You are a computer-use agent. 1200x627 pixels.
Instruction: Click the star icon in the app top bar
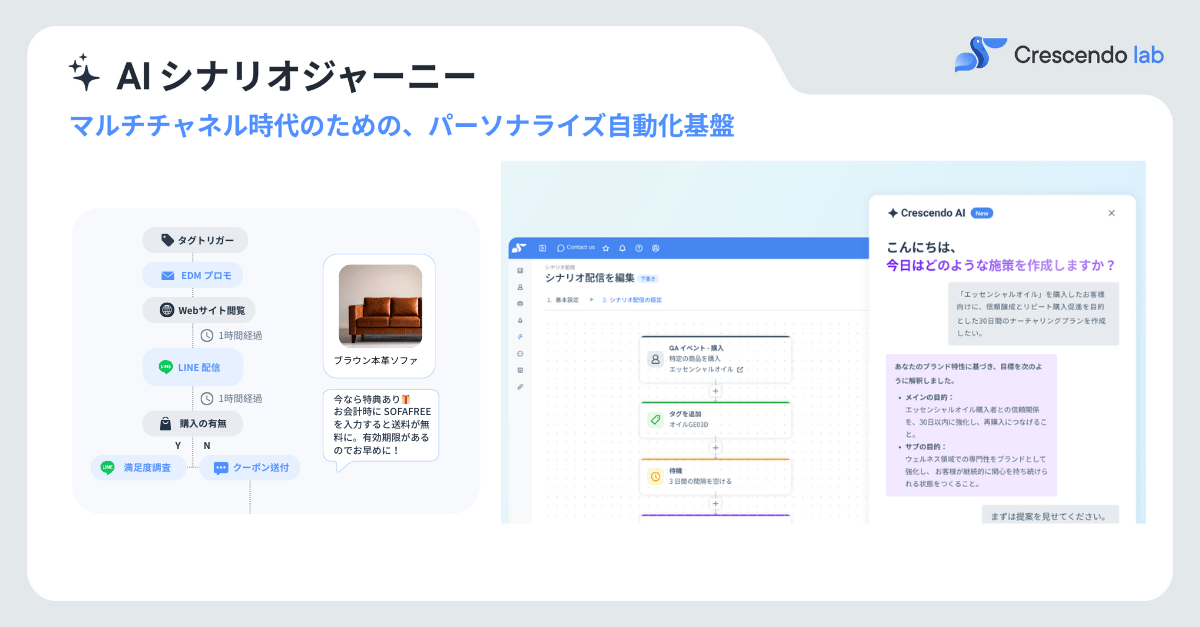pos(605,246)
